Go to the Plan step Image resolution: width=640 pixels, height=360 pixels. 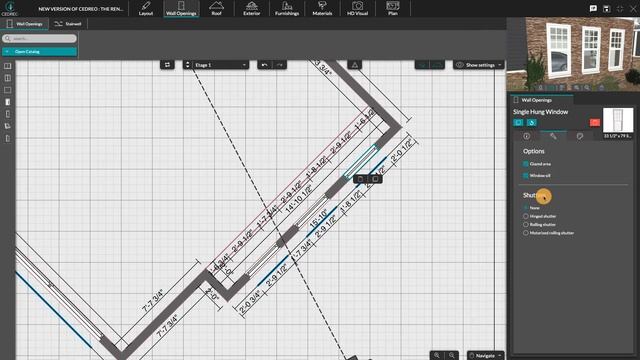pyautogui.click(x=393, y=8)
